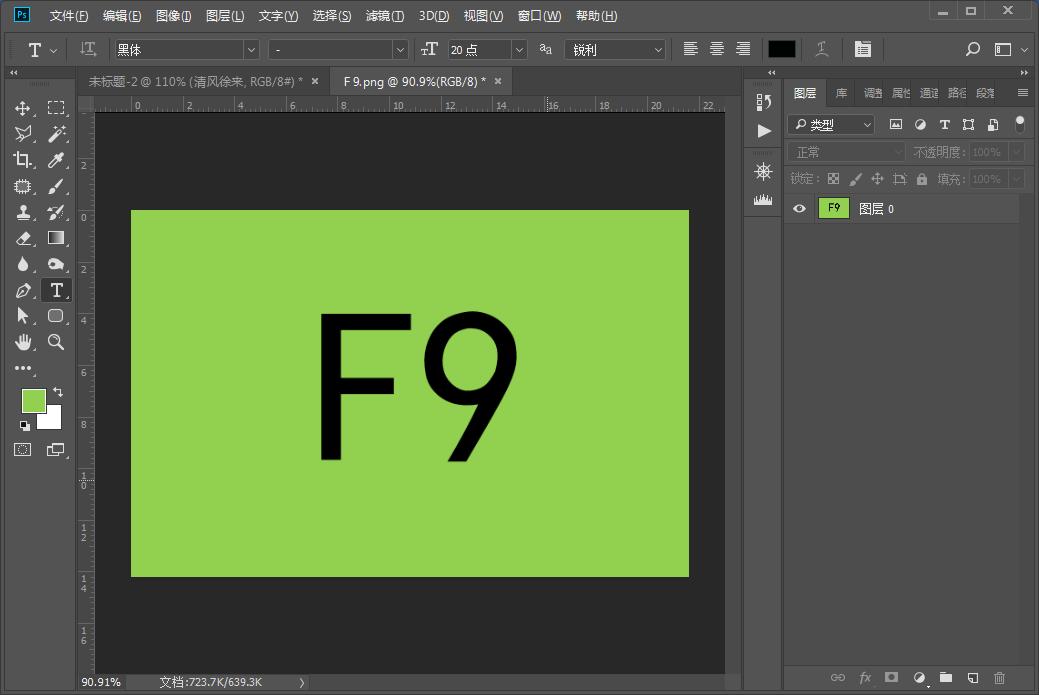Open the warp text option

(821, 49)
